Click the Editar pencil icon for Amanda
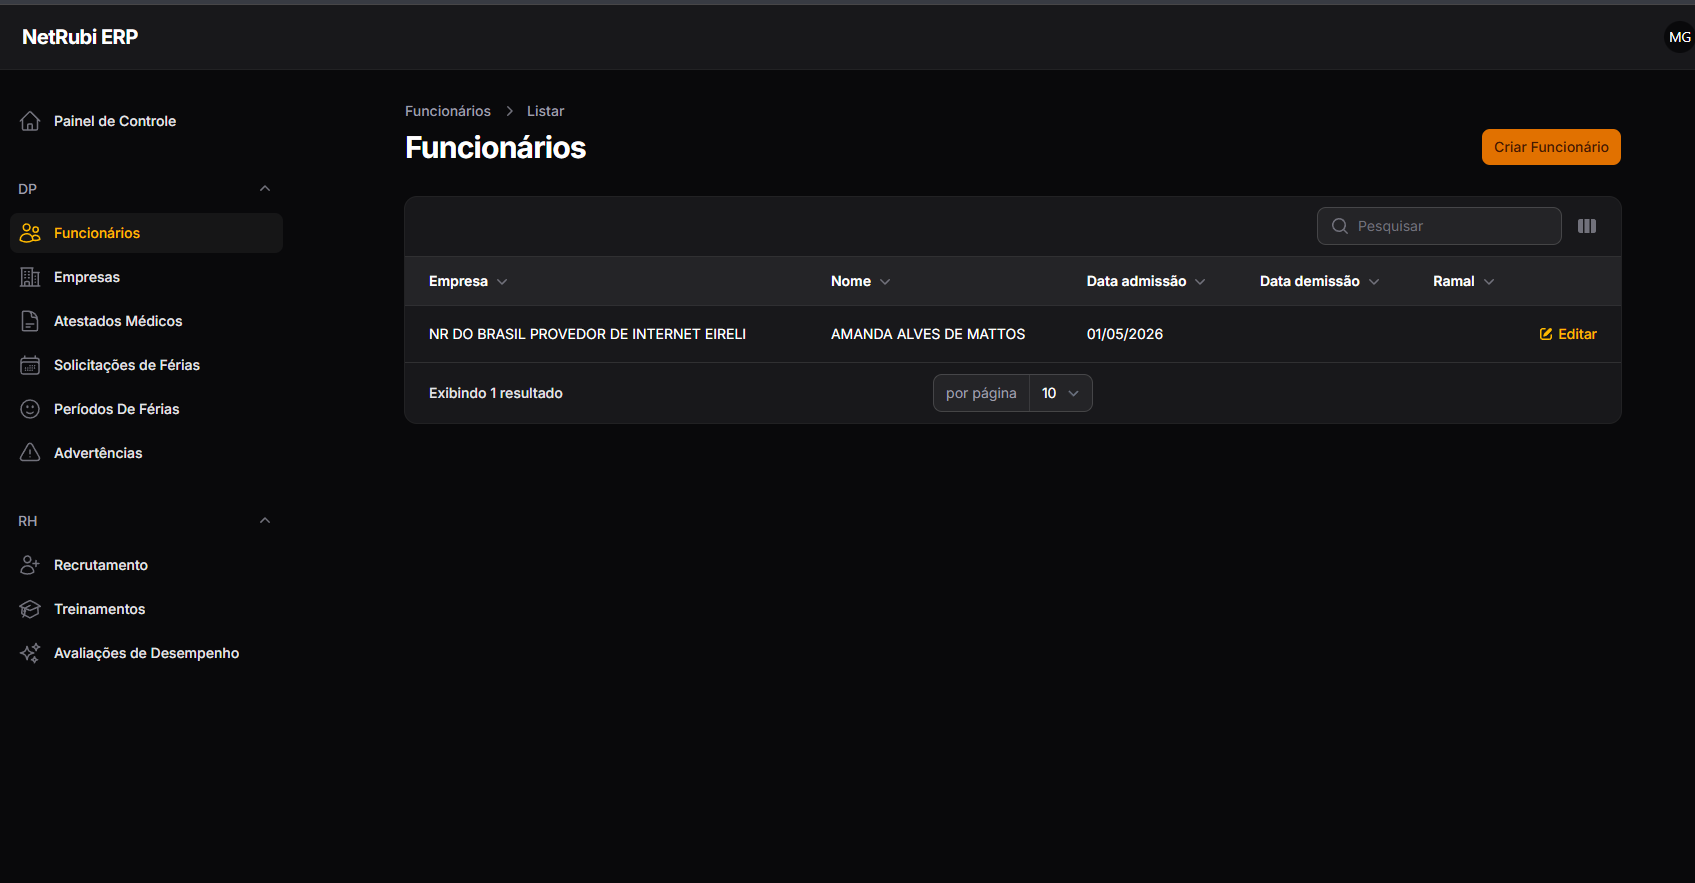1695x883 pixels. (1546, 334)
